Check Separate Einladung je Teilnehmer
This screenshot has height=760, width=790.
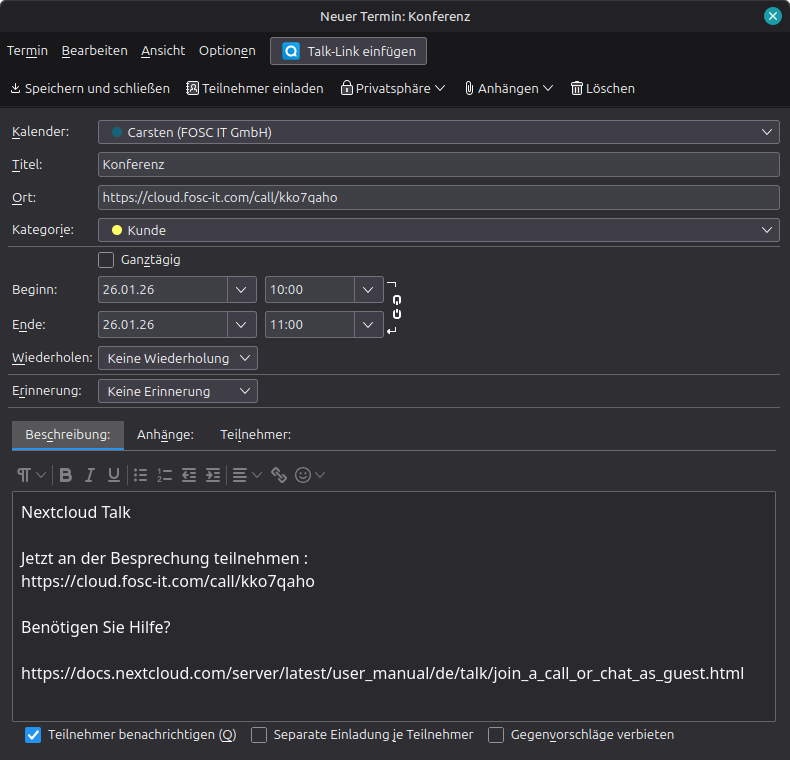point(259,735)
